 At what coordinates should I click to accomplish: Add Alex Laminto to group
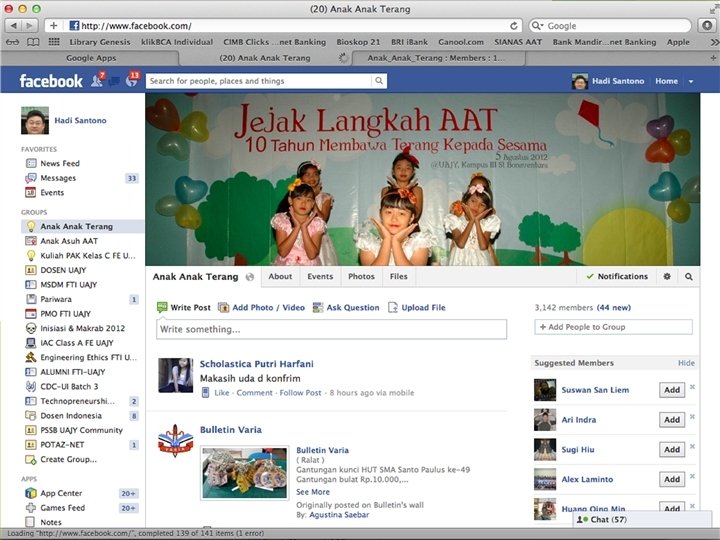tap(672, 479)
